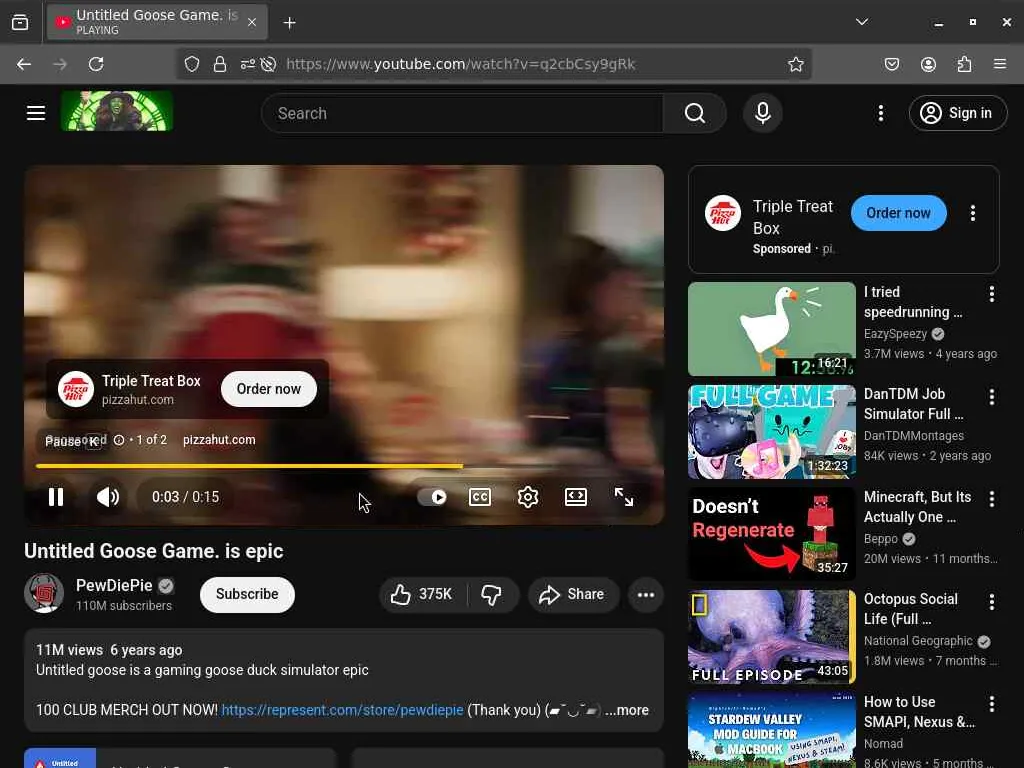Save page to Pocket

click(891, 64)
